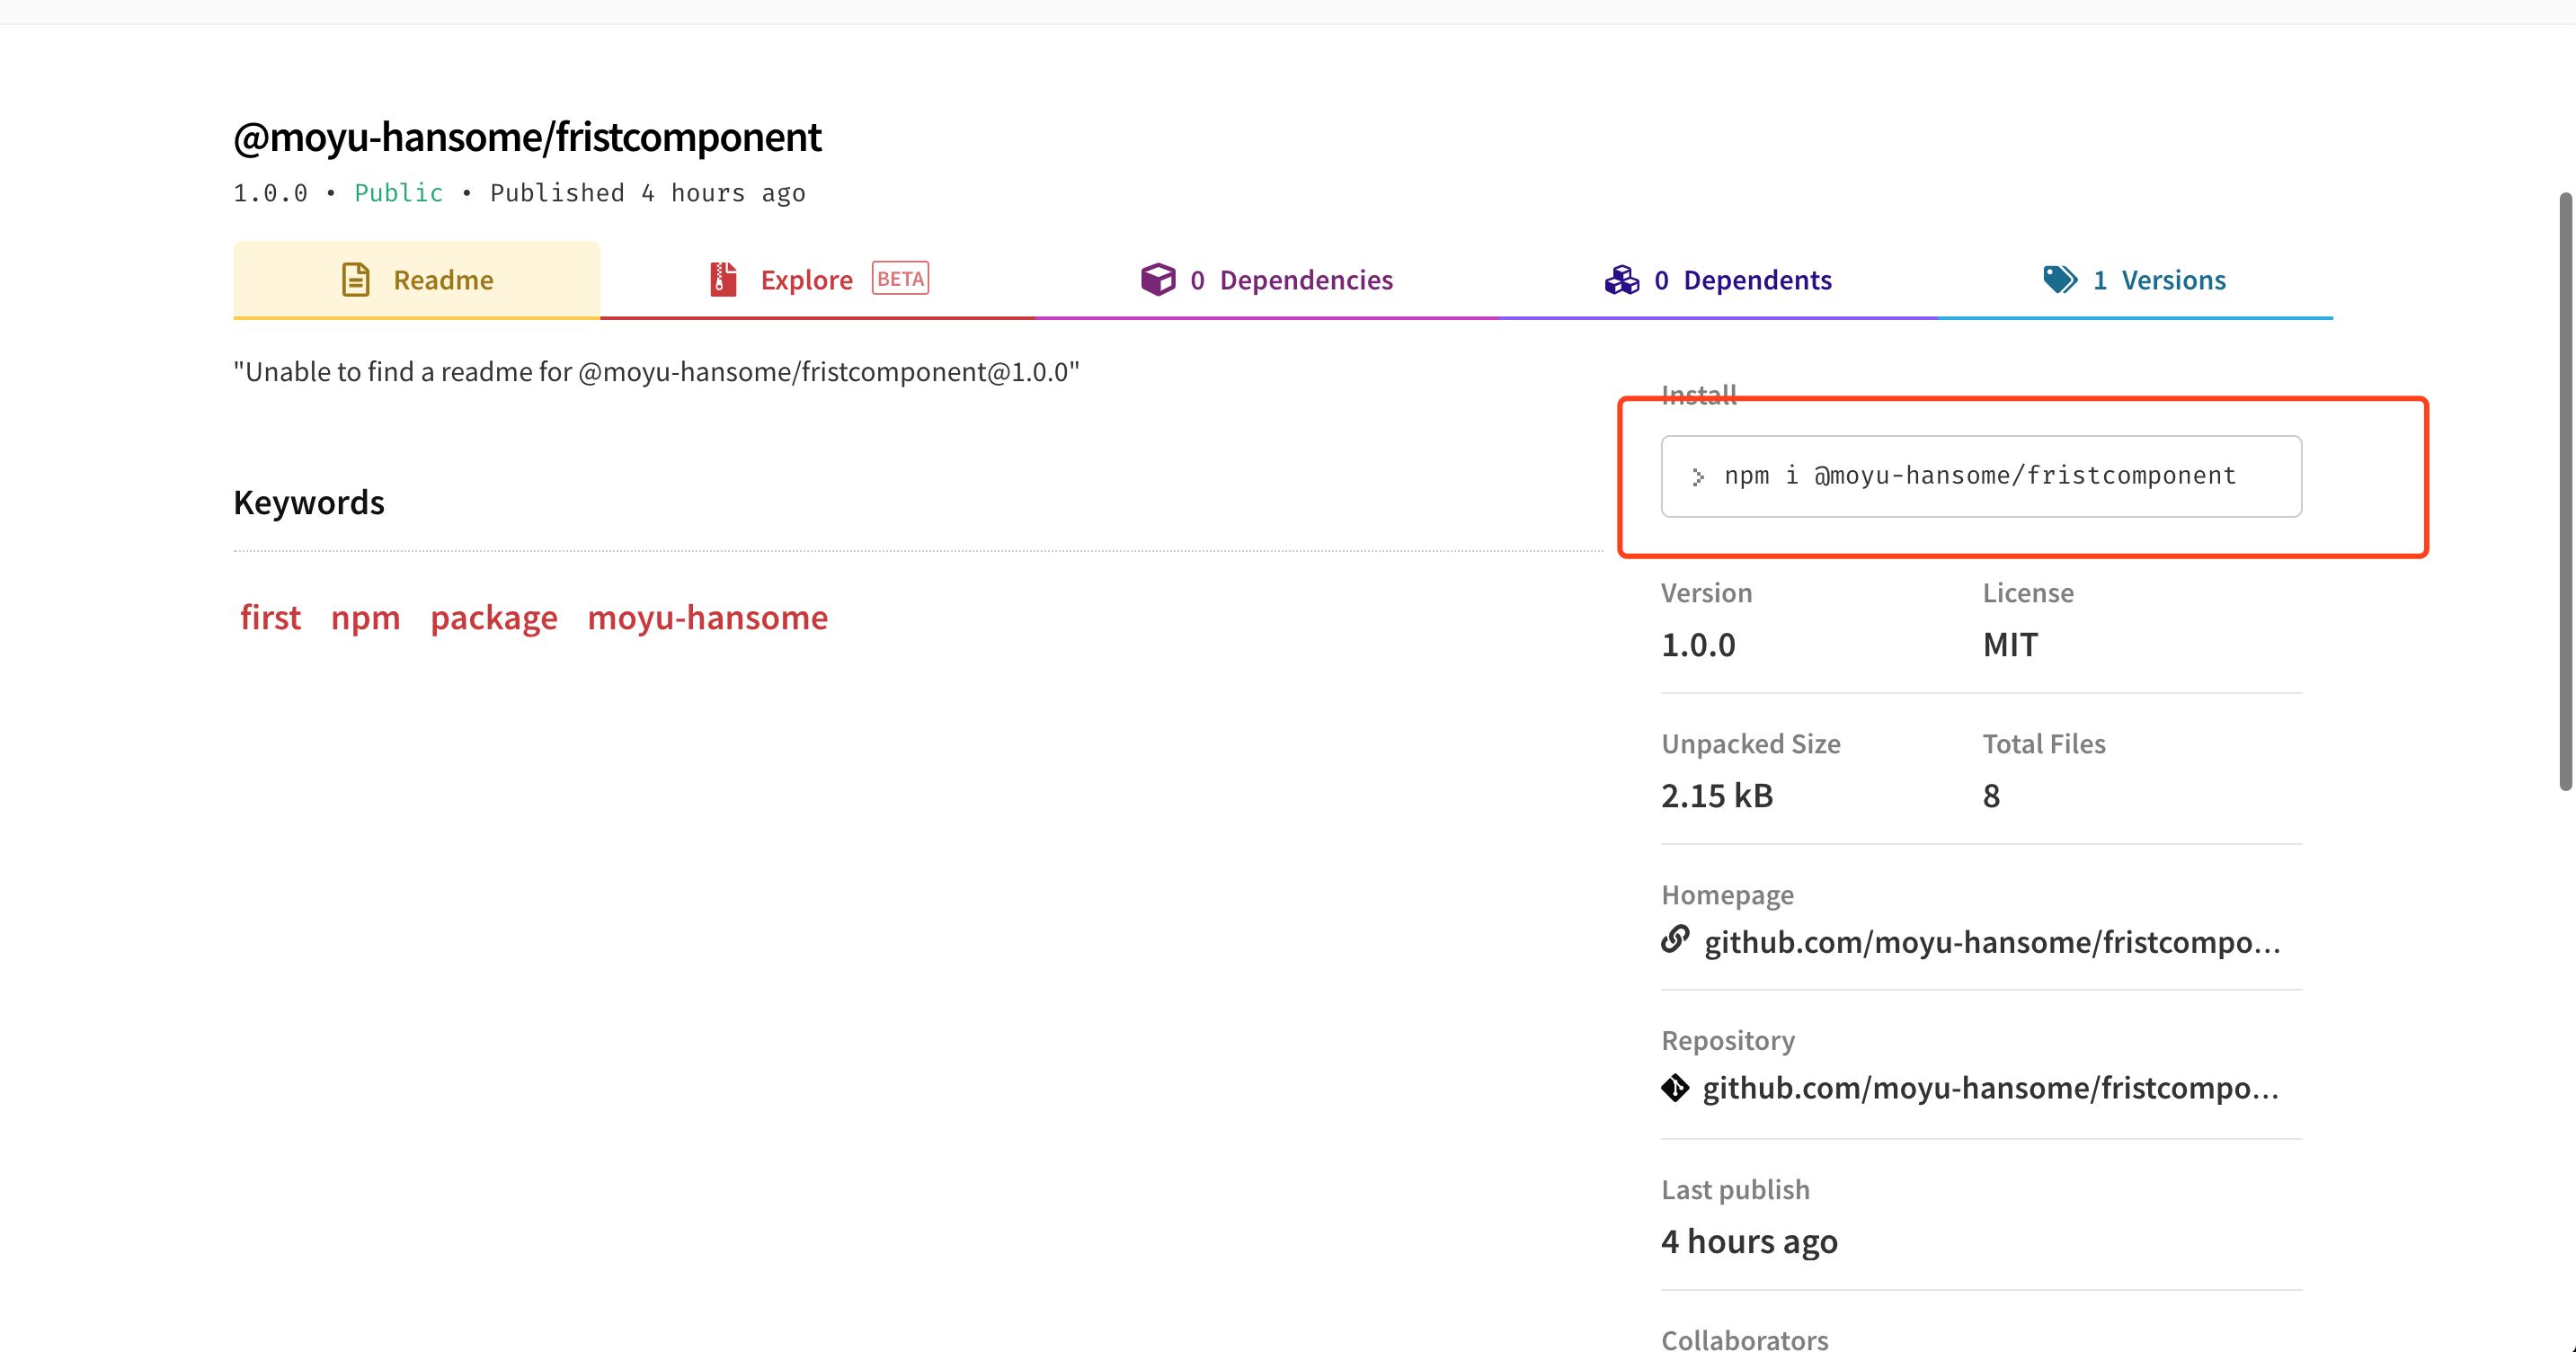Click the install command prompt chevron icon
Viewport: 2576px width, 1352px height.
click(1698, 477)
